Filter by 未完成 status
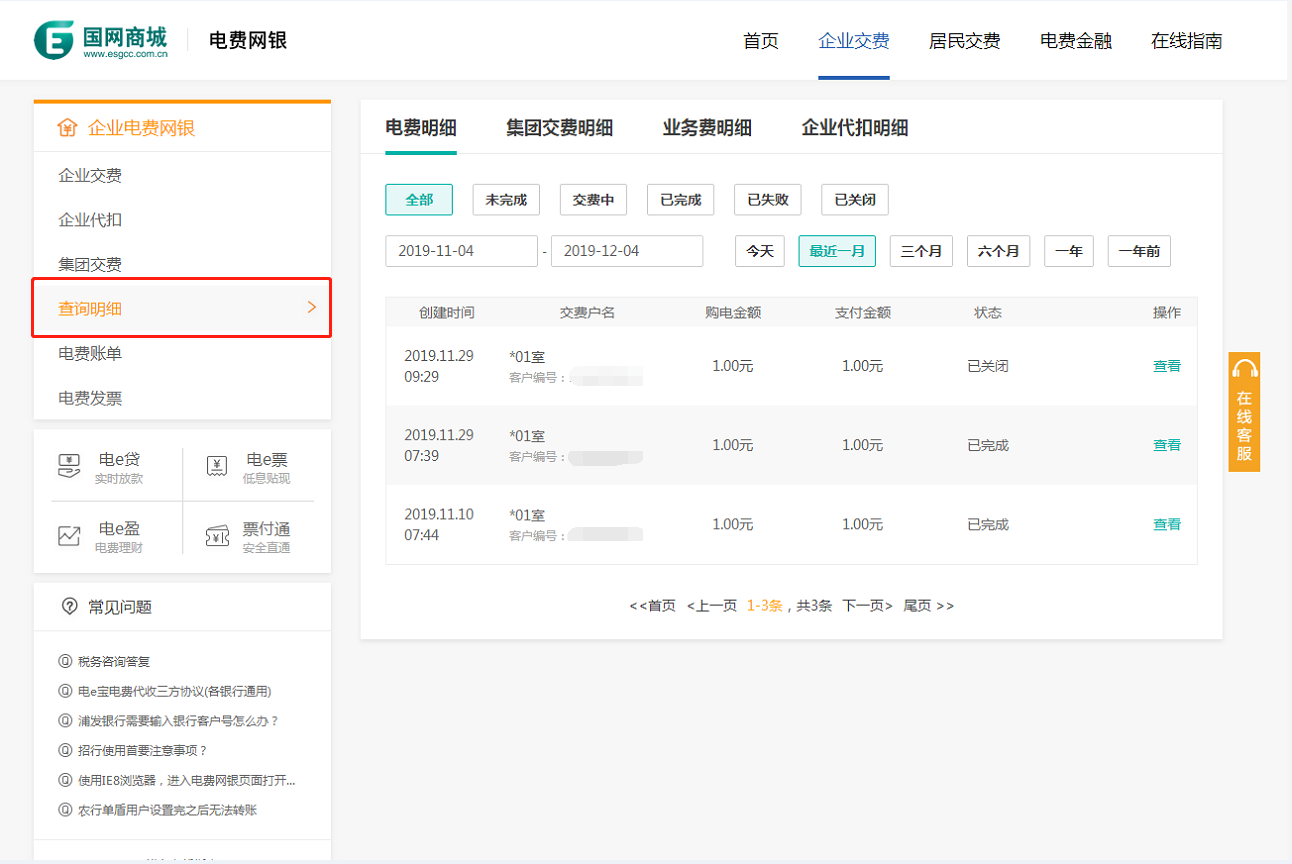This screenshot has height=864, width=1292. (506, 200)
